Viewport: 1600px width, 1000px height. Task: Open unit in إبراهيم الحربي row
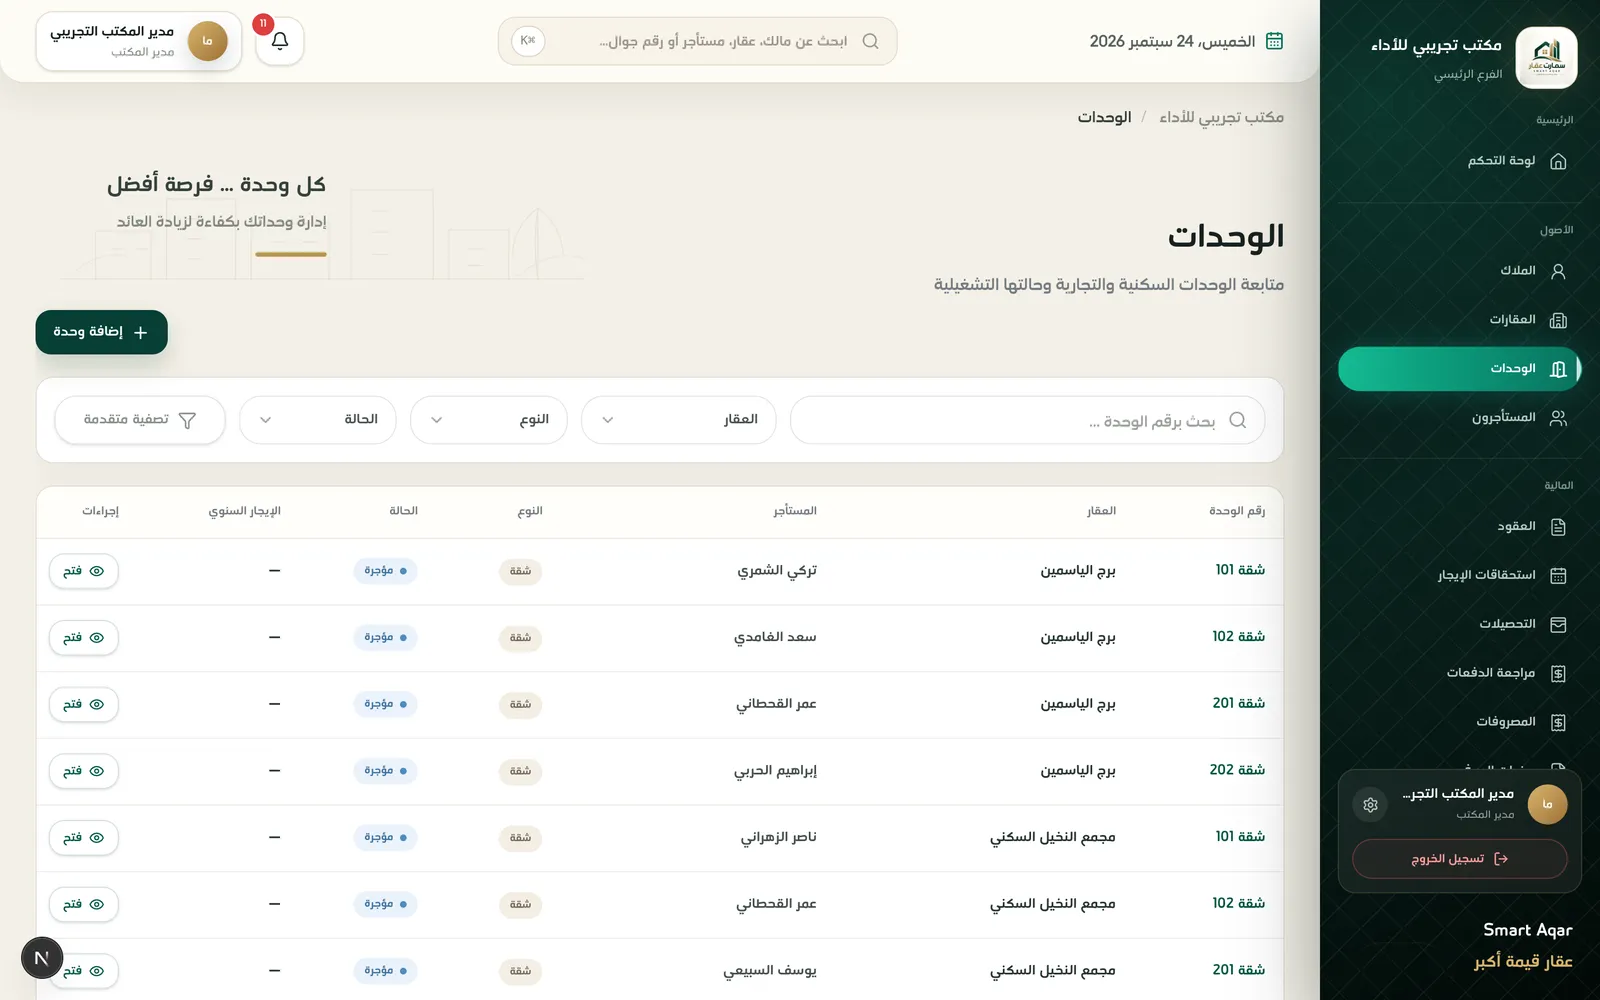point(84,771)
